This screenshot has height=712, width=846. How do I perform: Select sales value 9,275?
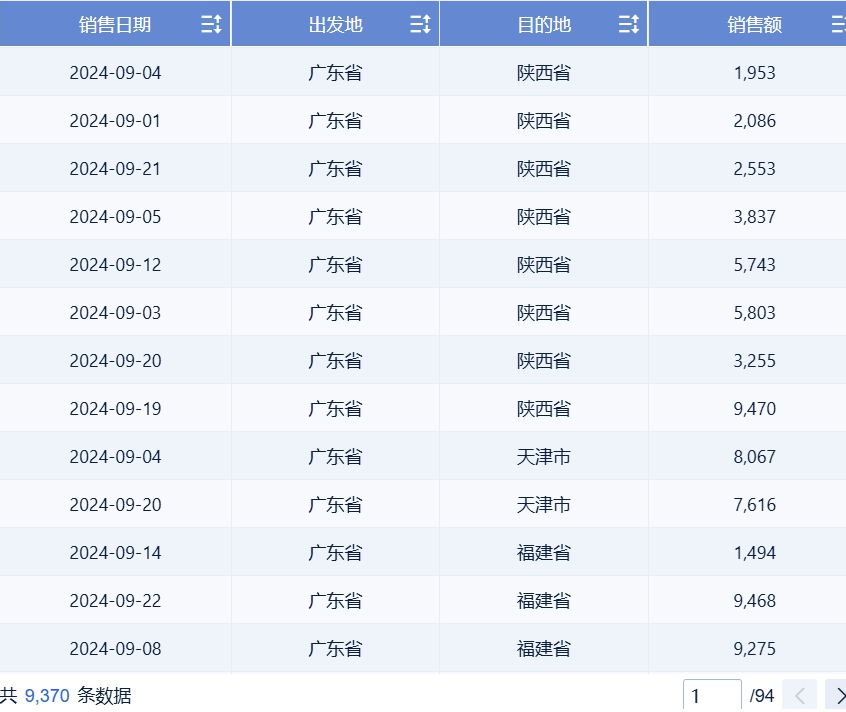point(754,649)
